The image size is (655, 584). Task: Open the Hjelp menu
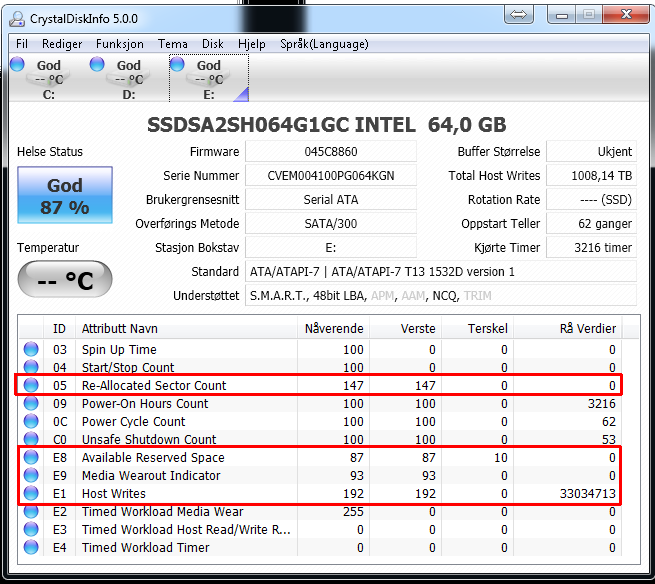(x=251, y=44)
